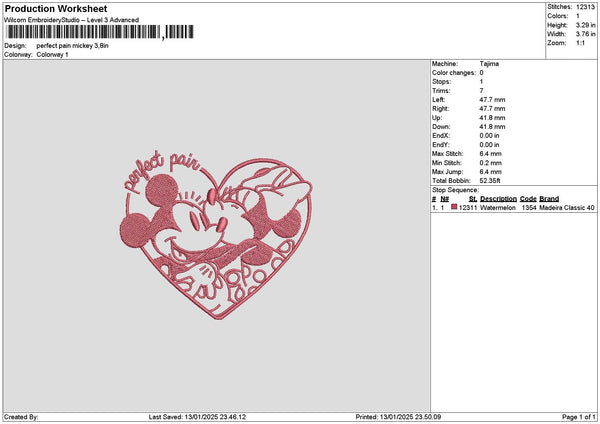
Task: Click the 'Description' column header
Action: [x=498, y=199]
